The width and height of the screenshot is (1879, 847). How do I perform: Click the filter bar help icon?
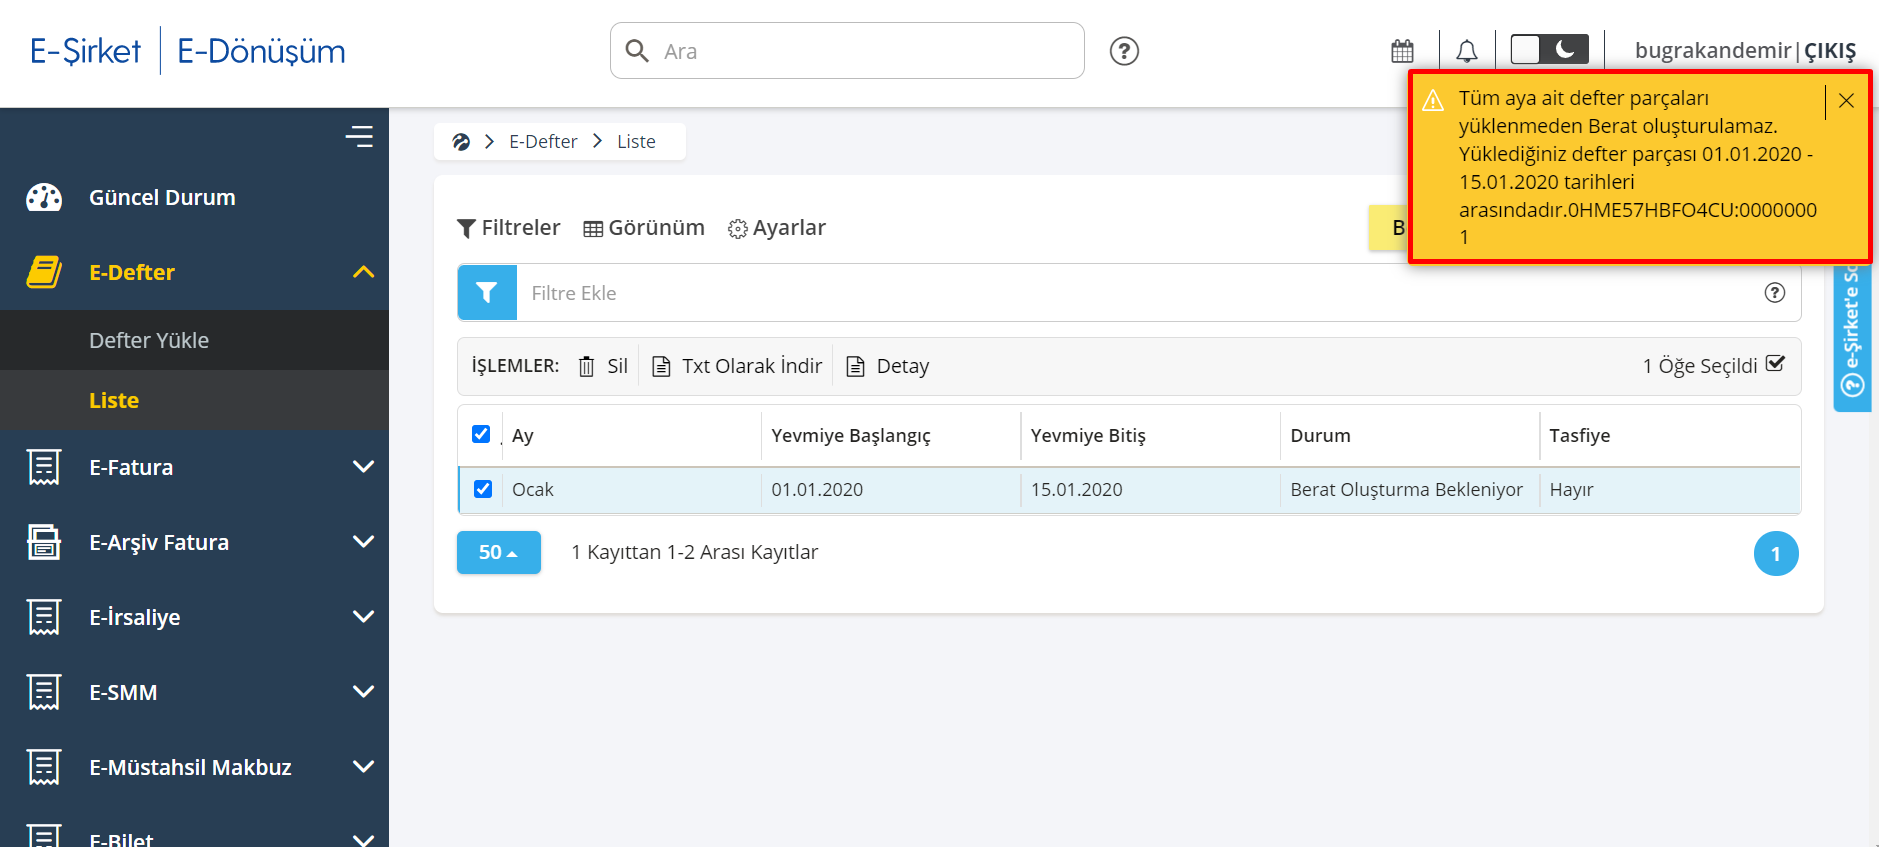[x=1775, y=292]
